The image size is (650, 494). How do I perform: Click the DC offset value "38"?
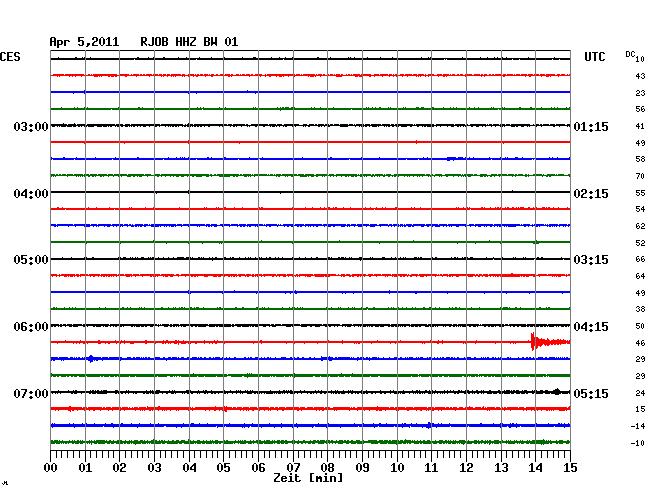(640, 309)
